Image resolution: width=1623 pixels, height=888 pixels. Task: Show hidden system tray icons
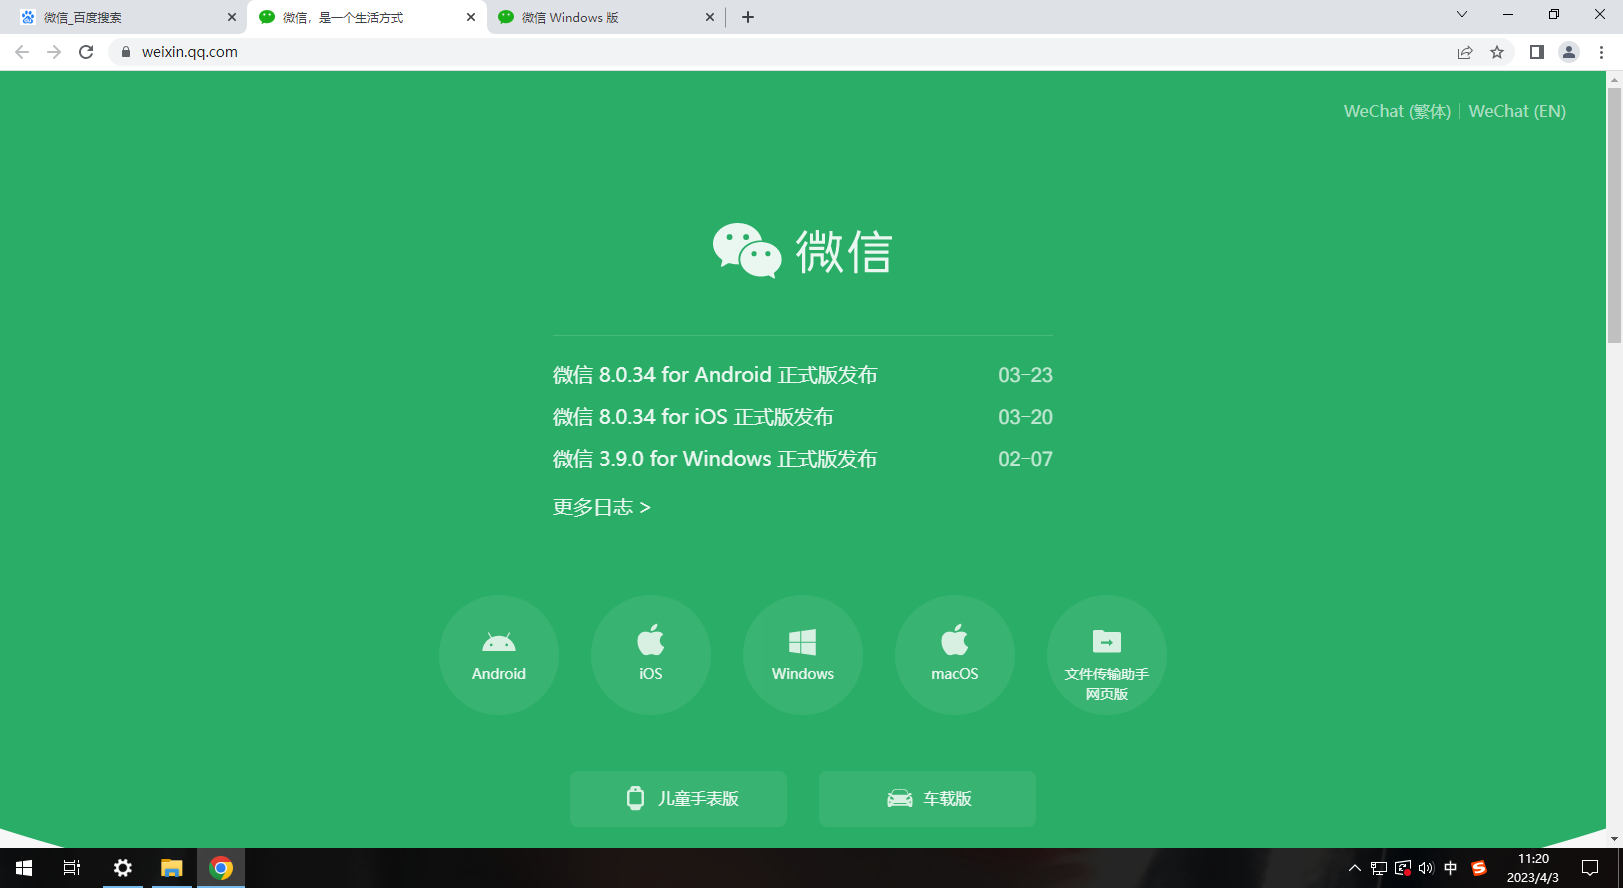point(1355,868)
